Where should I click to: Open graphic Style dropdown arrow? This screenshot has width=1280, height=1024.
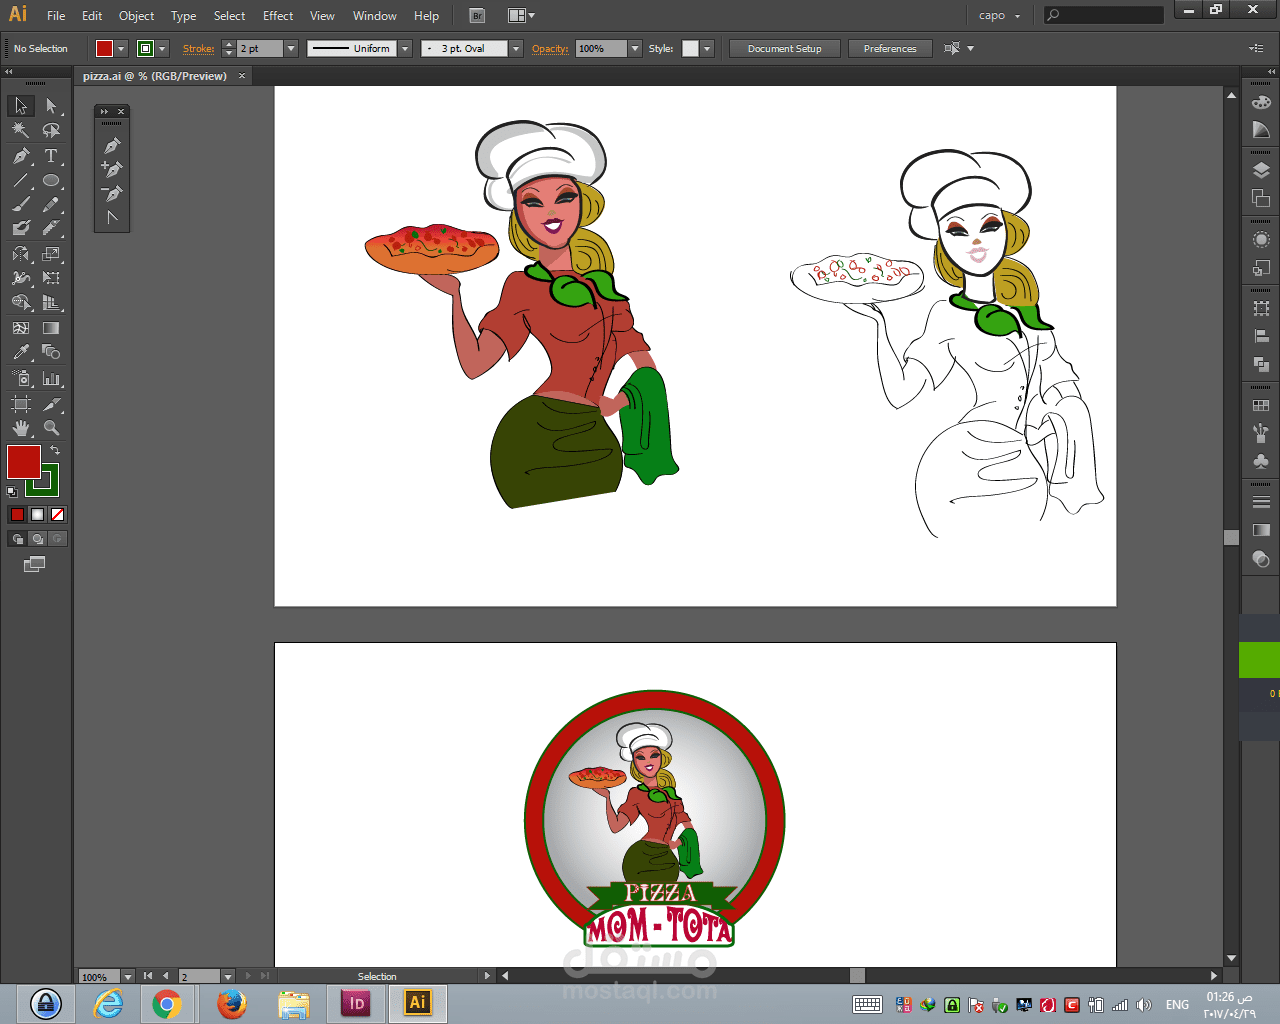[x=707, y=49]
